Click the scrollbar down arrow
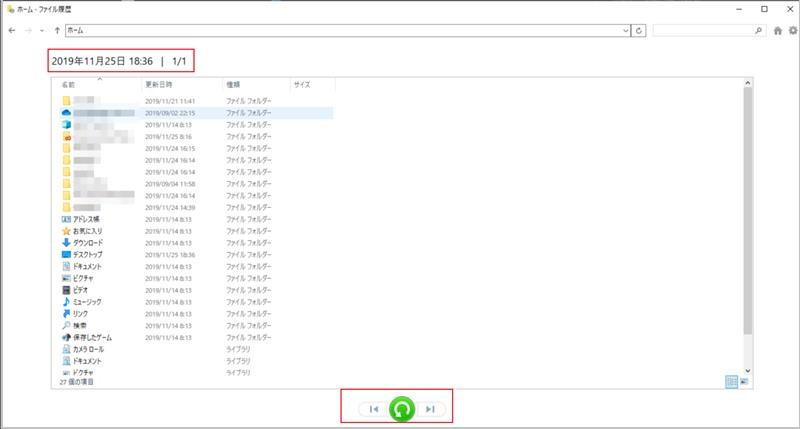Viewport: 800px width, 429px height. point(747,371)
